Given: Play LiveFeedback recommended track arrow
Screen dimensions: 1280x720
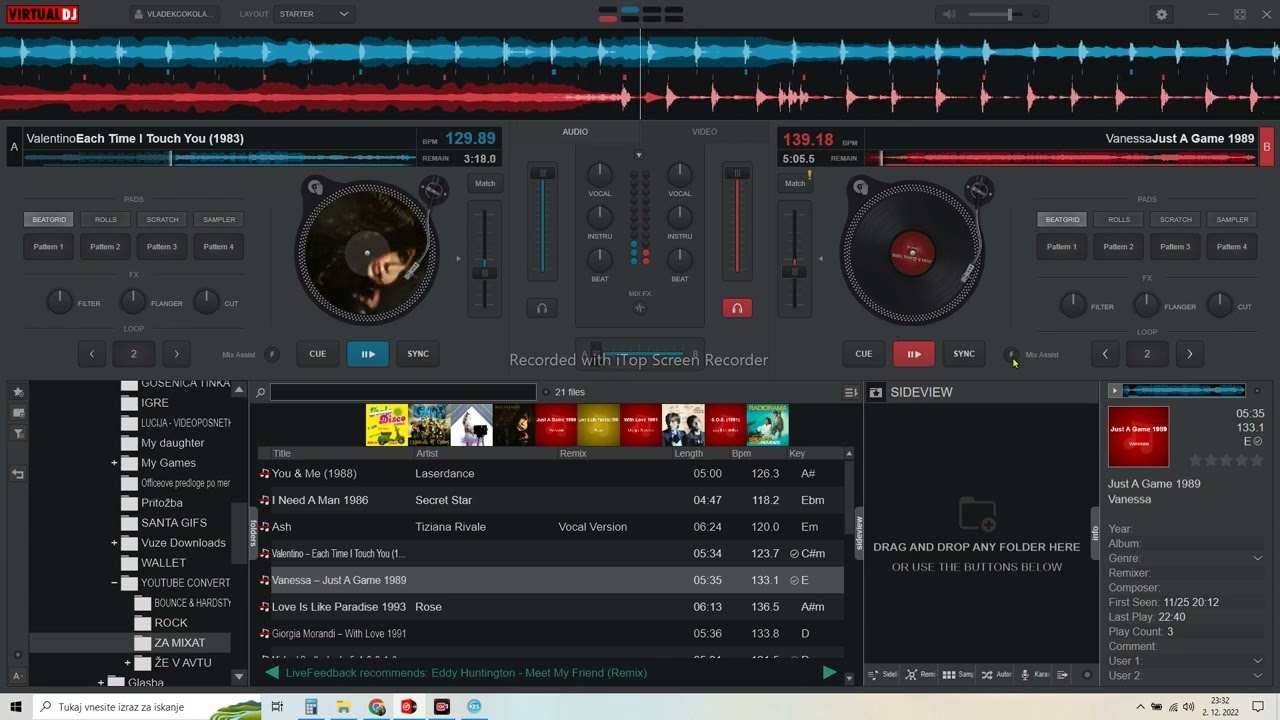Looking at the screenshot, I should 829,673.
